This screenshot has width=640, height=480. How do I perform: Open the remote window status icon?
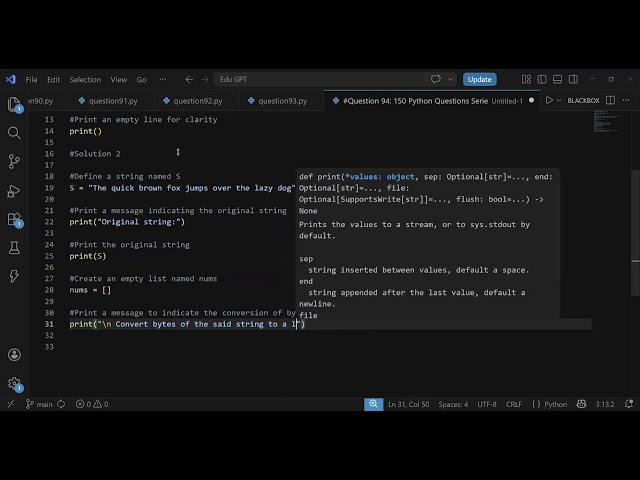tap(11, 404)
